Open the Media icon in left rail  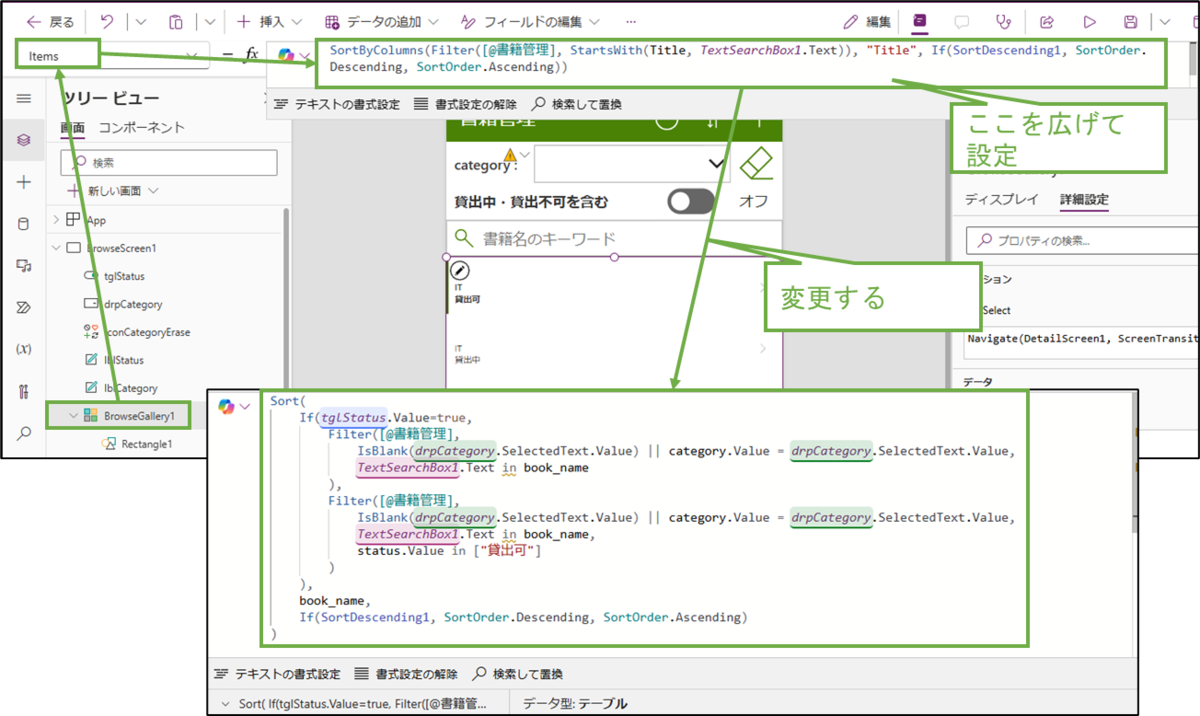pos(24,265)
